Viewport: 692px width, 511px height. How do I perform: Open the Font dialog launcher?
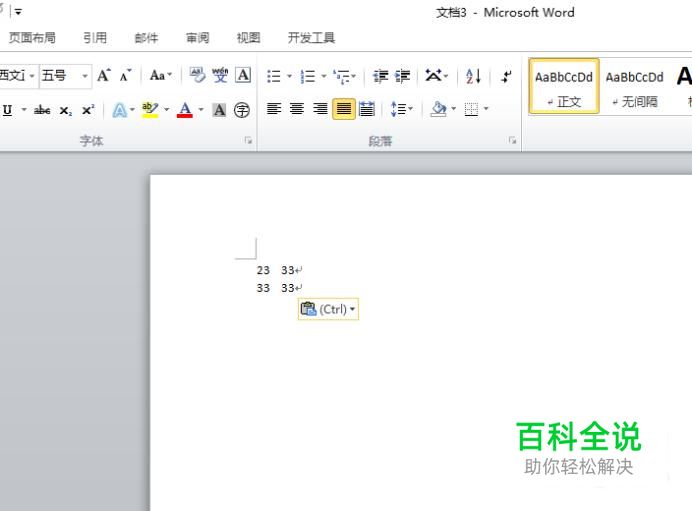248,140
